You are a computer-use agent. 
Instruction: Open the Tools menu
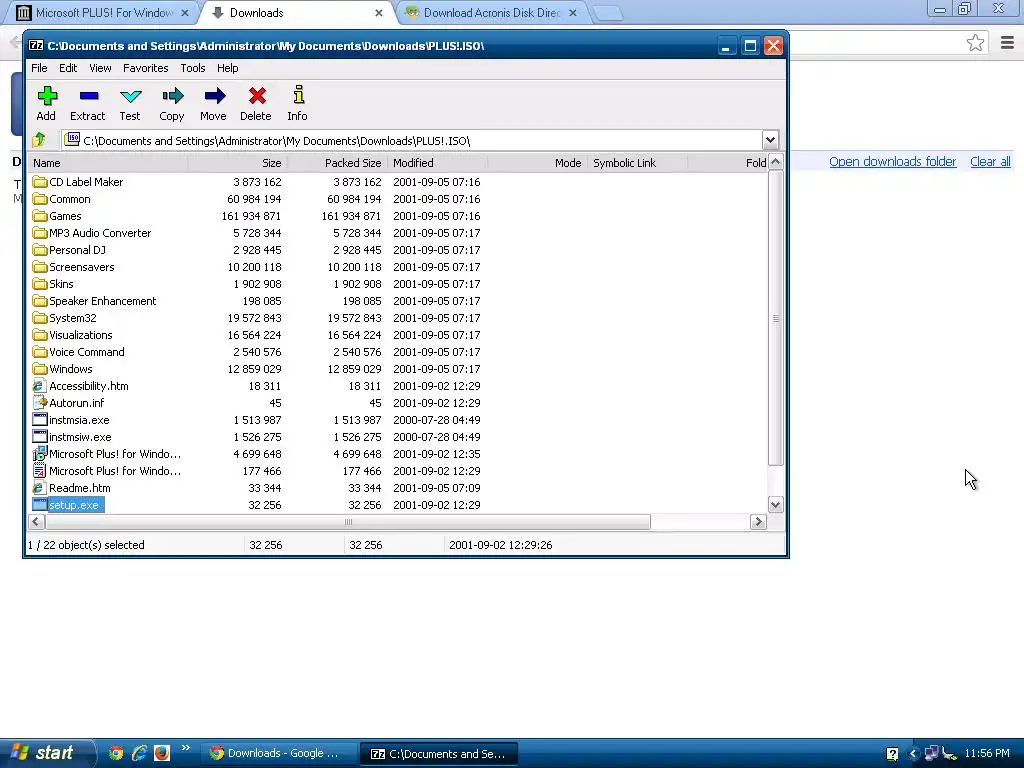pyautogui.click(x=193, y=68)
